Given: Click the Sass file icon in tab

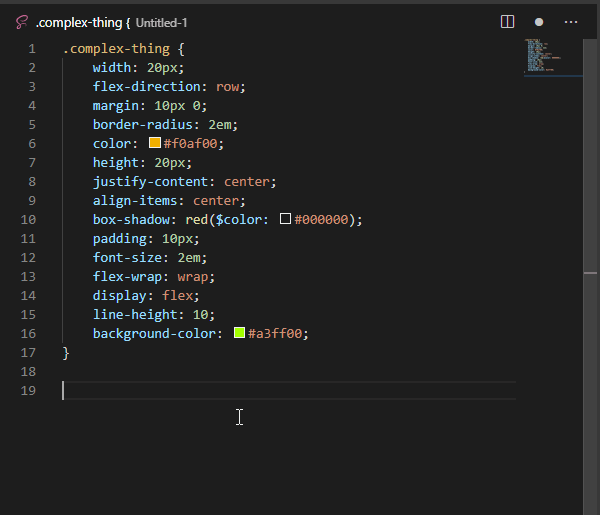Looking at the screenshot, I should coord(22,22).
